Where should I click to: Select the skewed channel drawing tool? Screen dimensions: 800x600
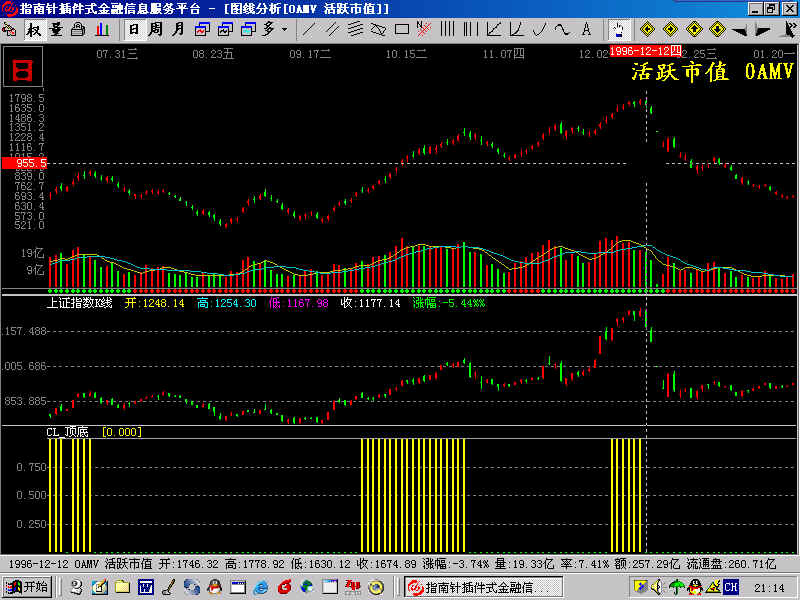point(378,30)
